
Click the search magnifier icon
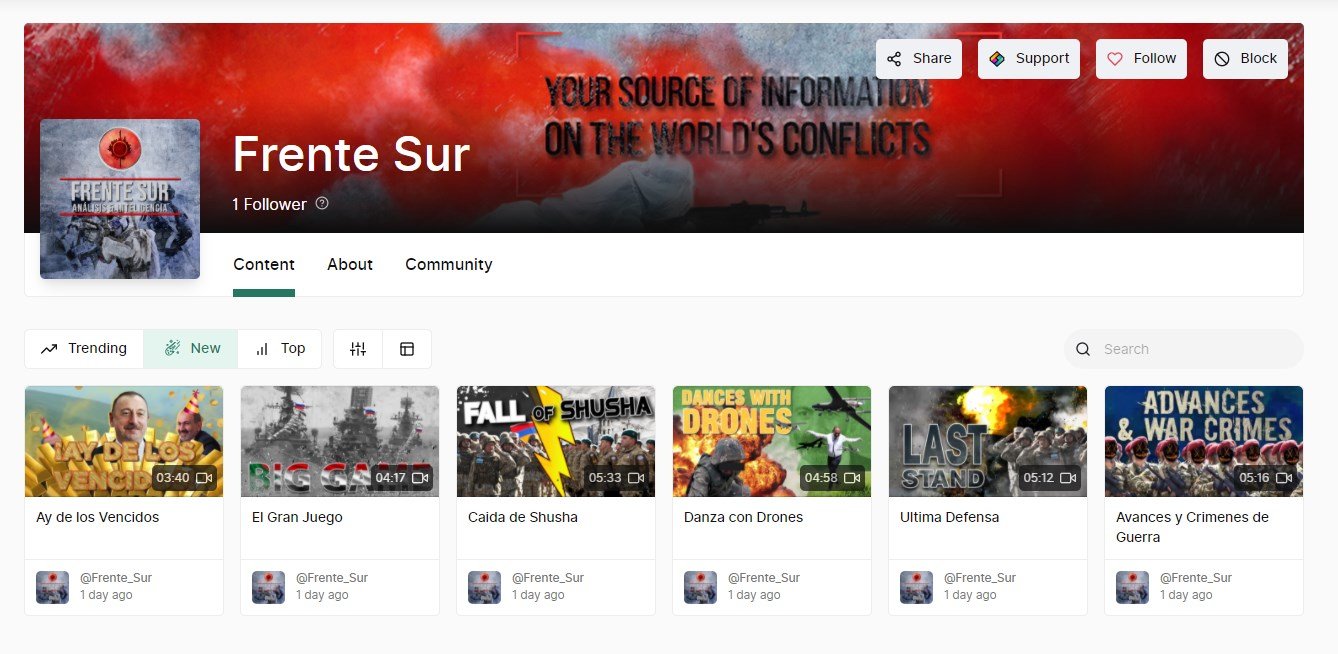pos(1083,349)
